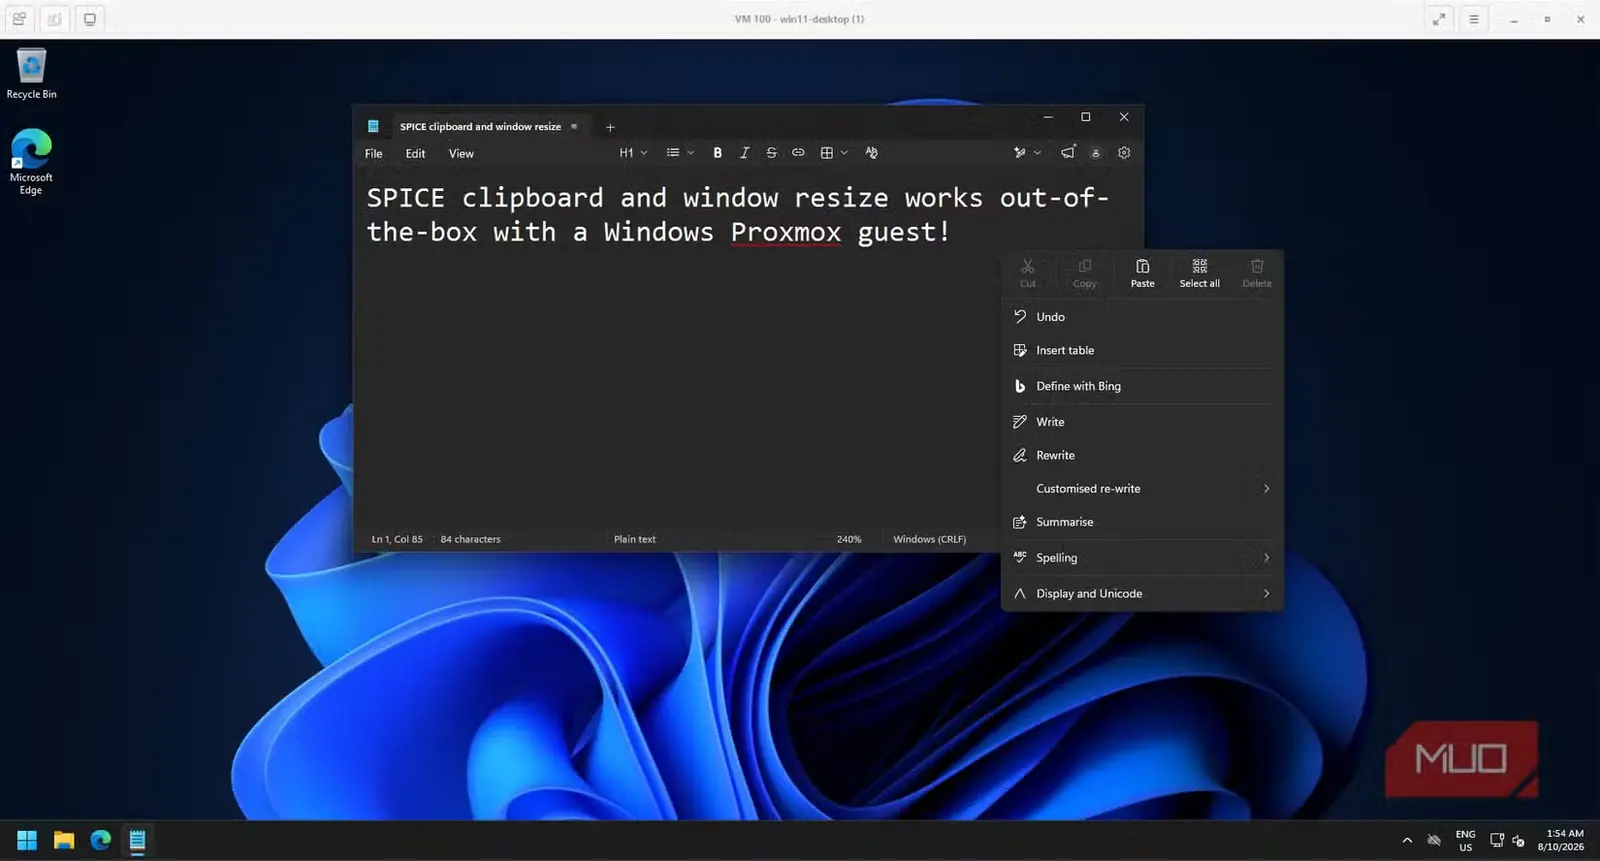The image size is (1600, 861).
Task: Click the muted volume icon in system tray
Action: (x=1518, y=840)
